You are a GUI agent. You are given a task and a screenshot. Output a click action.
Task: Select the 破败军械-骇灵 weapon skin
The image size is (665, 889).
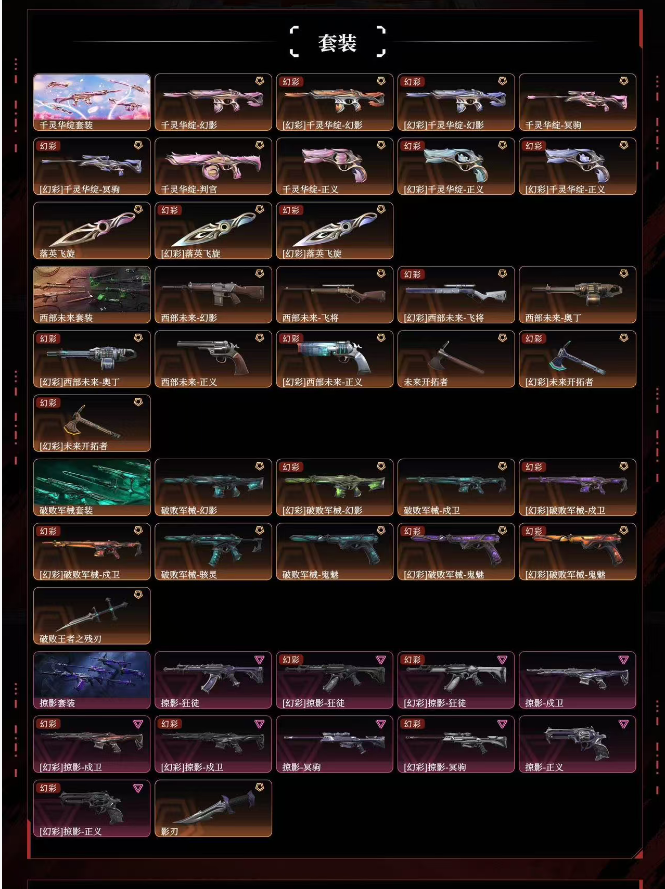click(x=213, y=552)
